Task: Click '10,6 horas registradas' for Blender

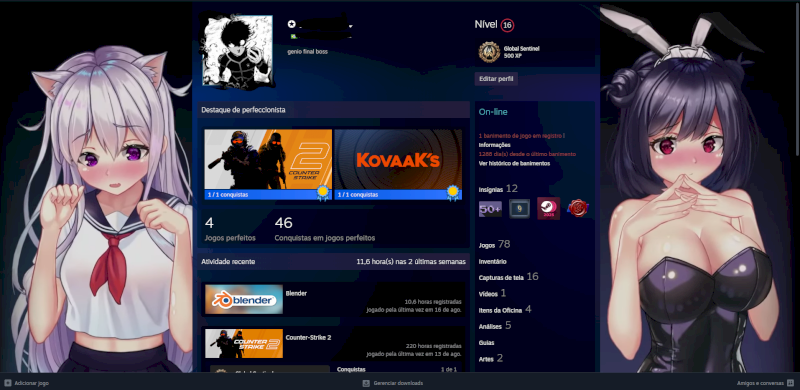Action: pyautogui.click(x=433, y=302)
